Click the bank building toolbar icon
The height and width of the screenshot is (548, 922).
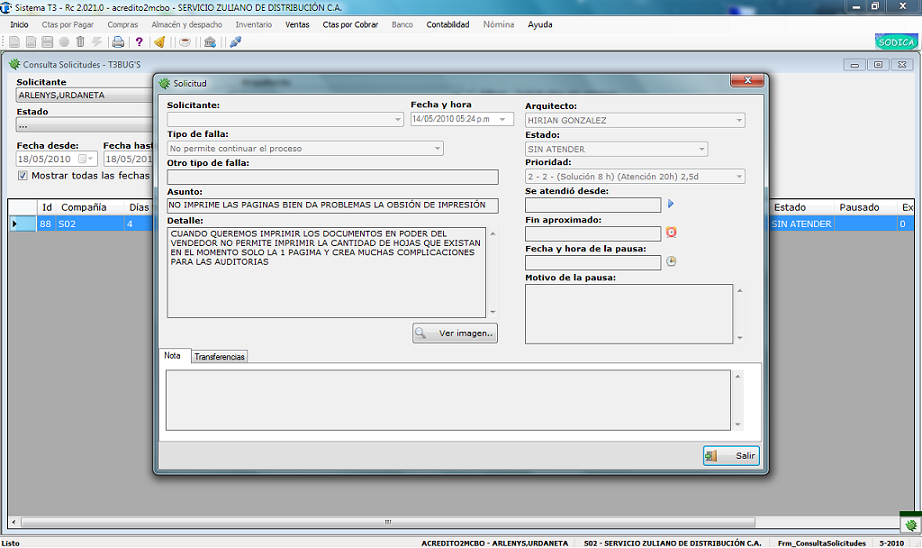(x=210, y=42)
